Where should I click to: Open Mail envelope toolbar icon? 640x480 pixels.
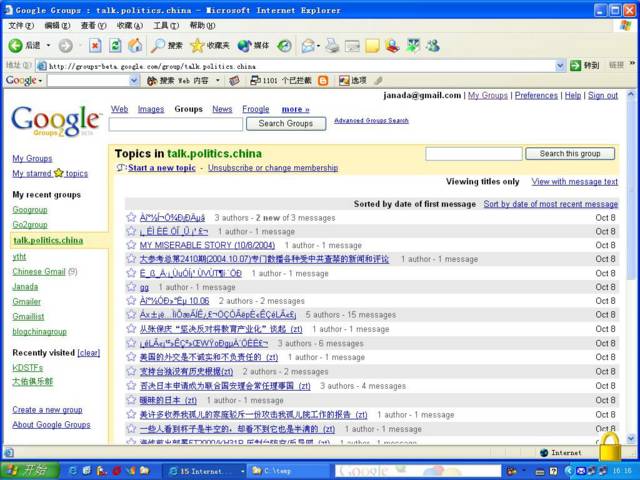[308, 46]
